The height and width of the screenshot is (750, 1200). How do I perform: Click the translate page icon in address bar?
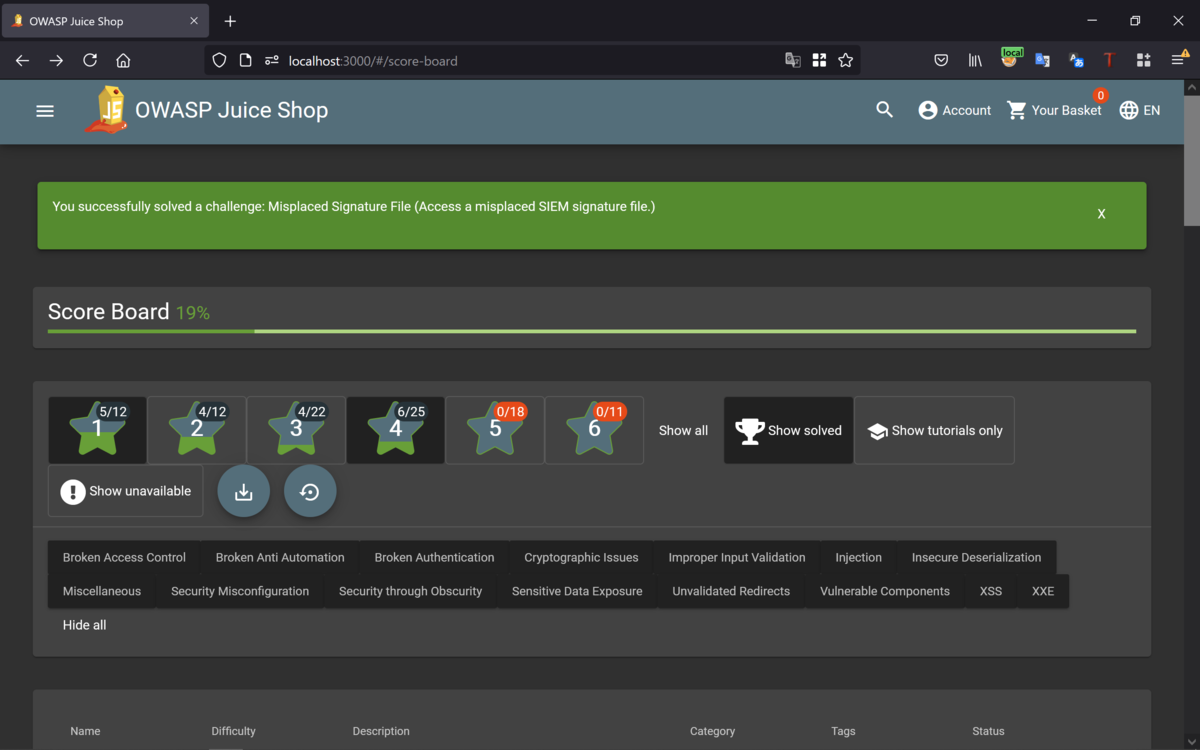coord(793,61)
